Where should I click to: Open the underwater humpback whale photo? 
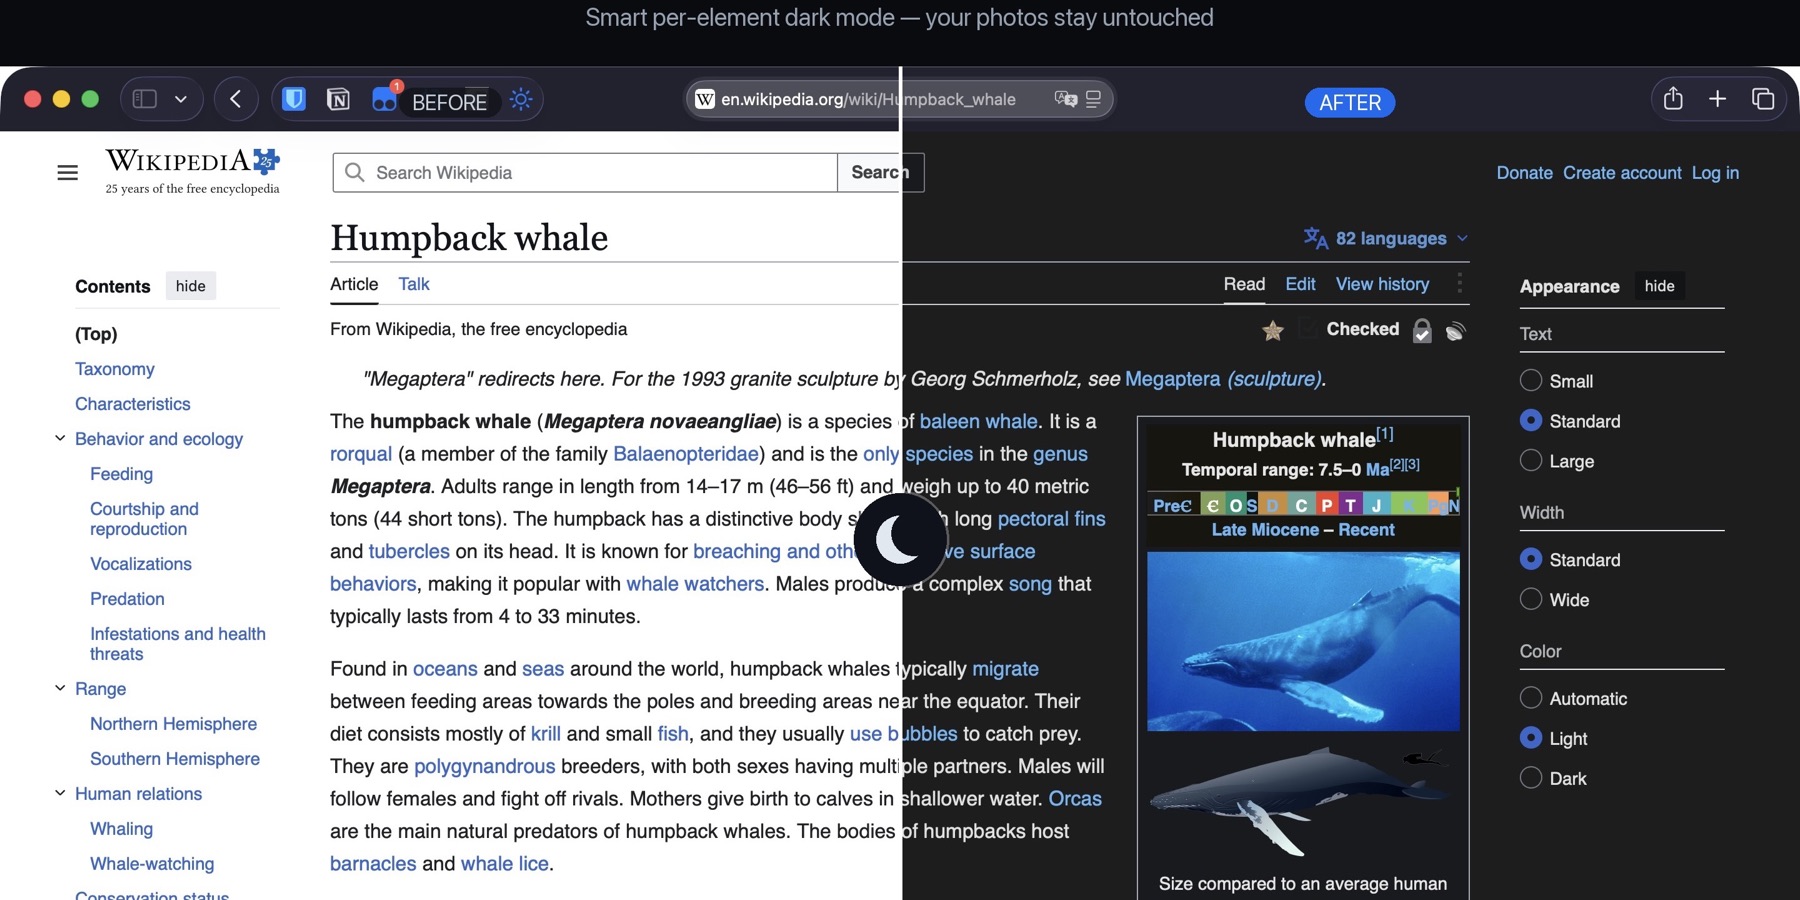tap(1303, 641)
